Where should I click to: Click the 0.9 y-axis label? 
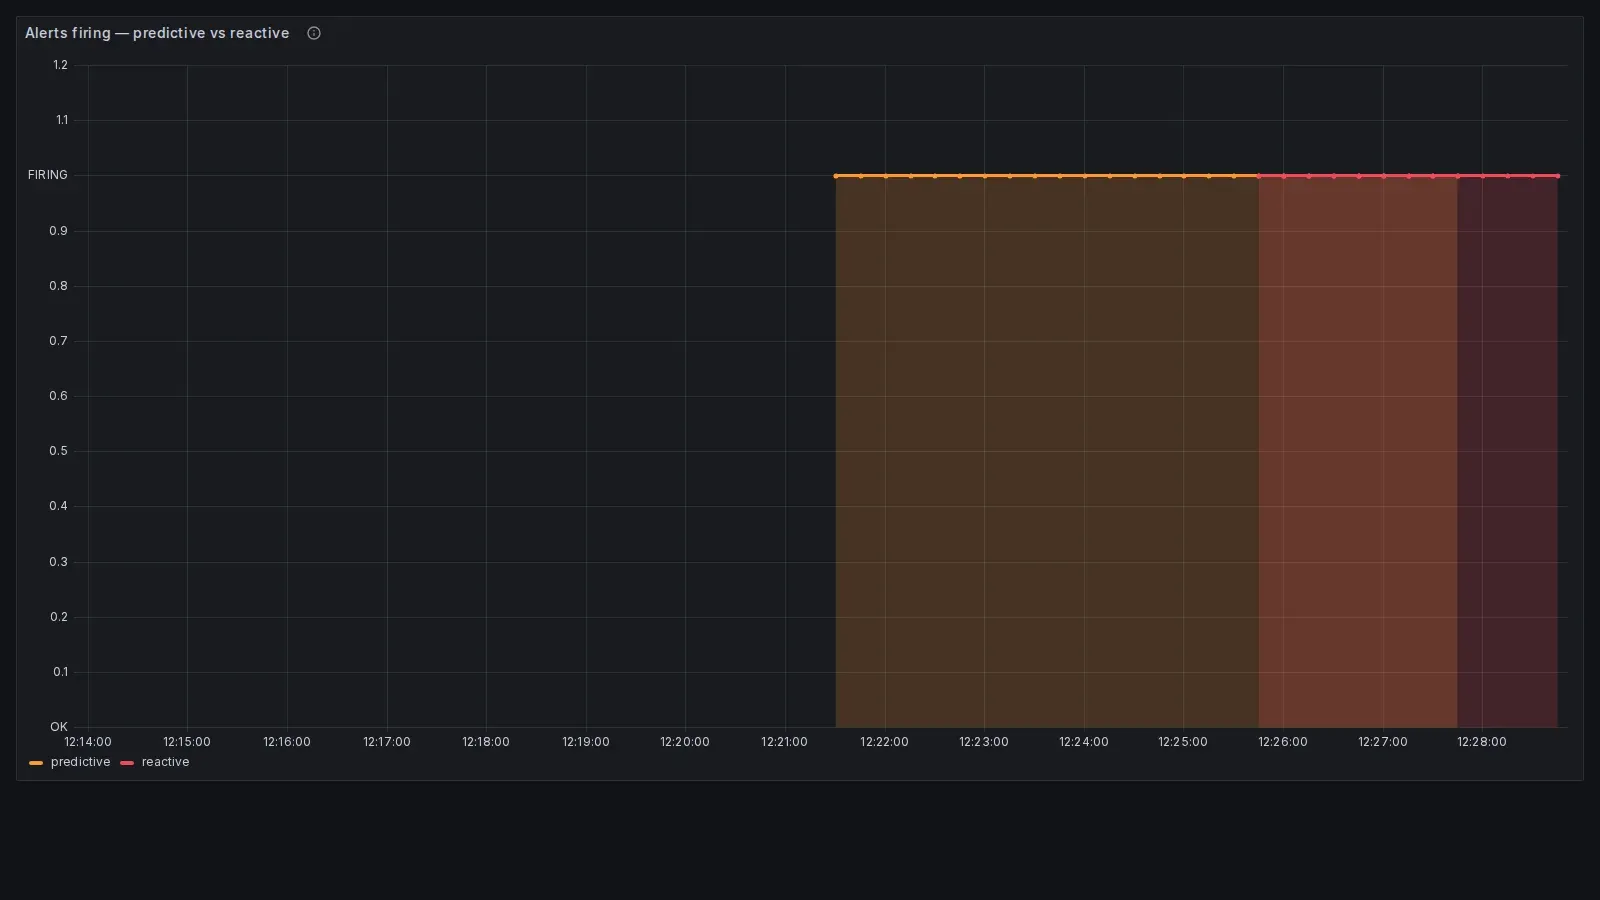59,231
